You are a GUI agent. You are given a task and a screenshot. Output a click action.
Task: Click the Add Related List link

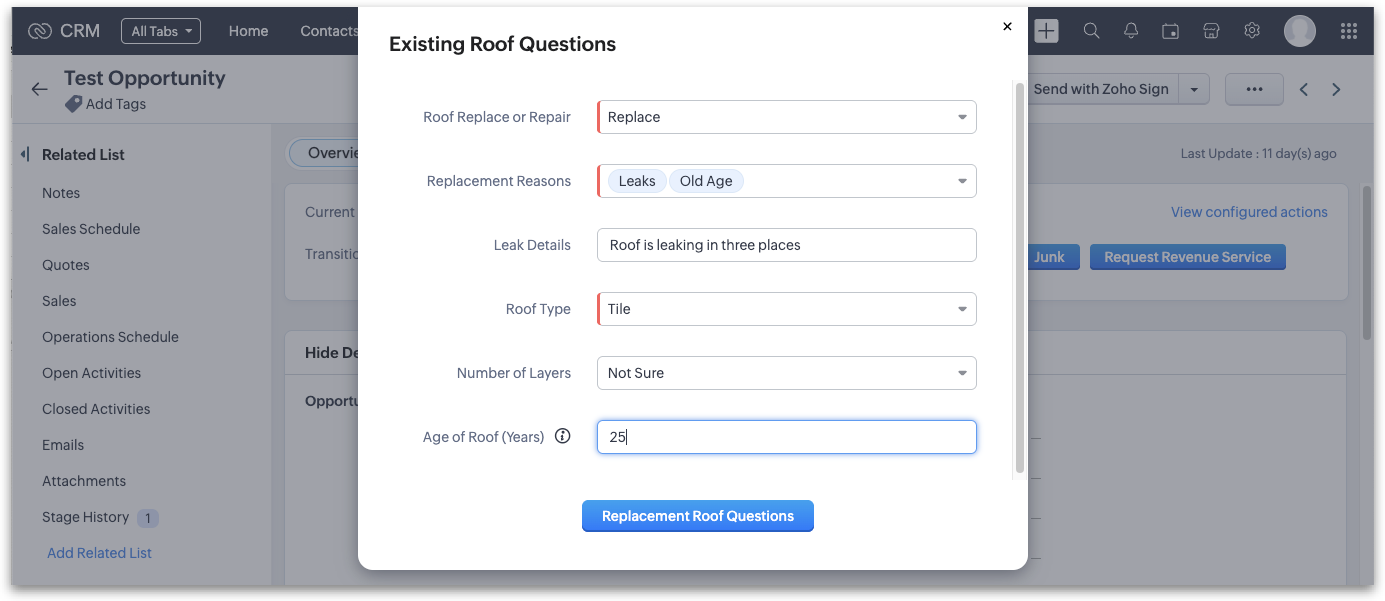[x=99, y=553]
